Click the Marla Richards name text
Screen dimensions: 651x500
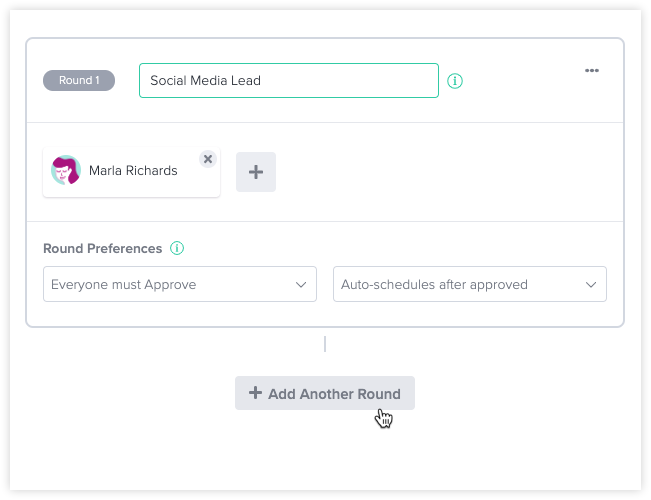point(133,171)
